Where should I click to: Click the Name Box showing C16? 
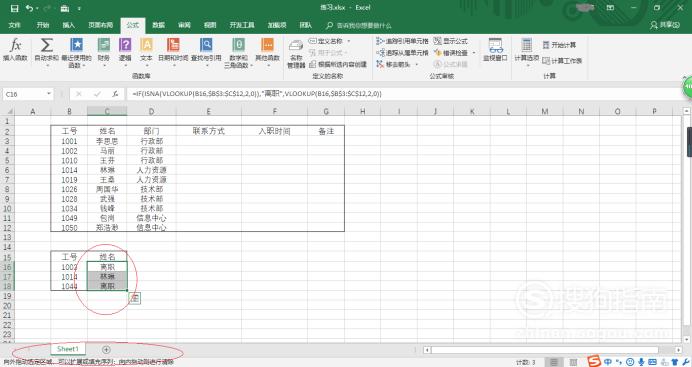tap(24, 94)
